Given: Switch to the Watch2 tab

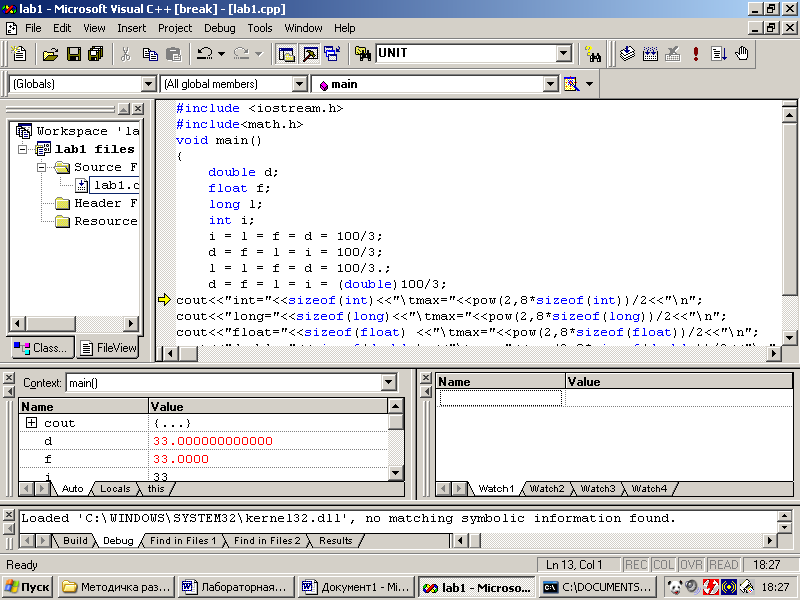Looking at the screenshot, I should pyautogui.click(x=546, y=489).
